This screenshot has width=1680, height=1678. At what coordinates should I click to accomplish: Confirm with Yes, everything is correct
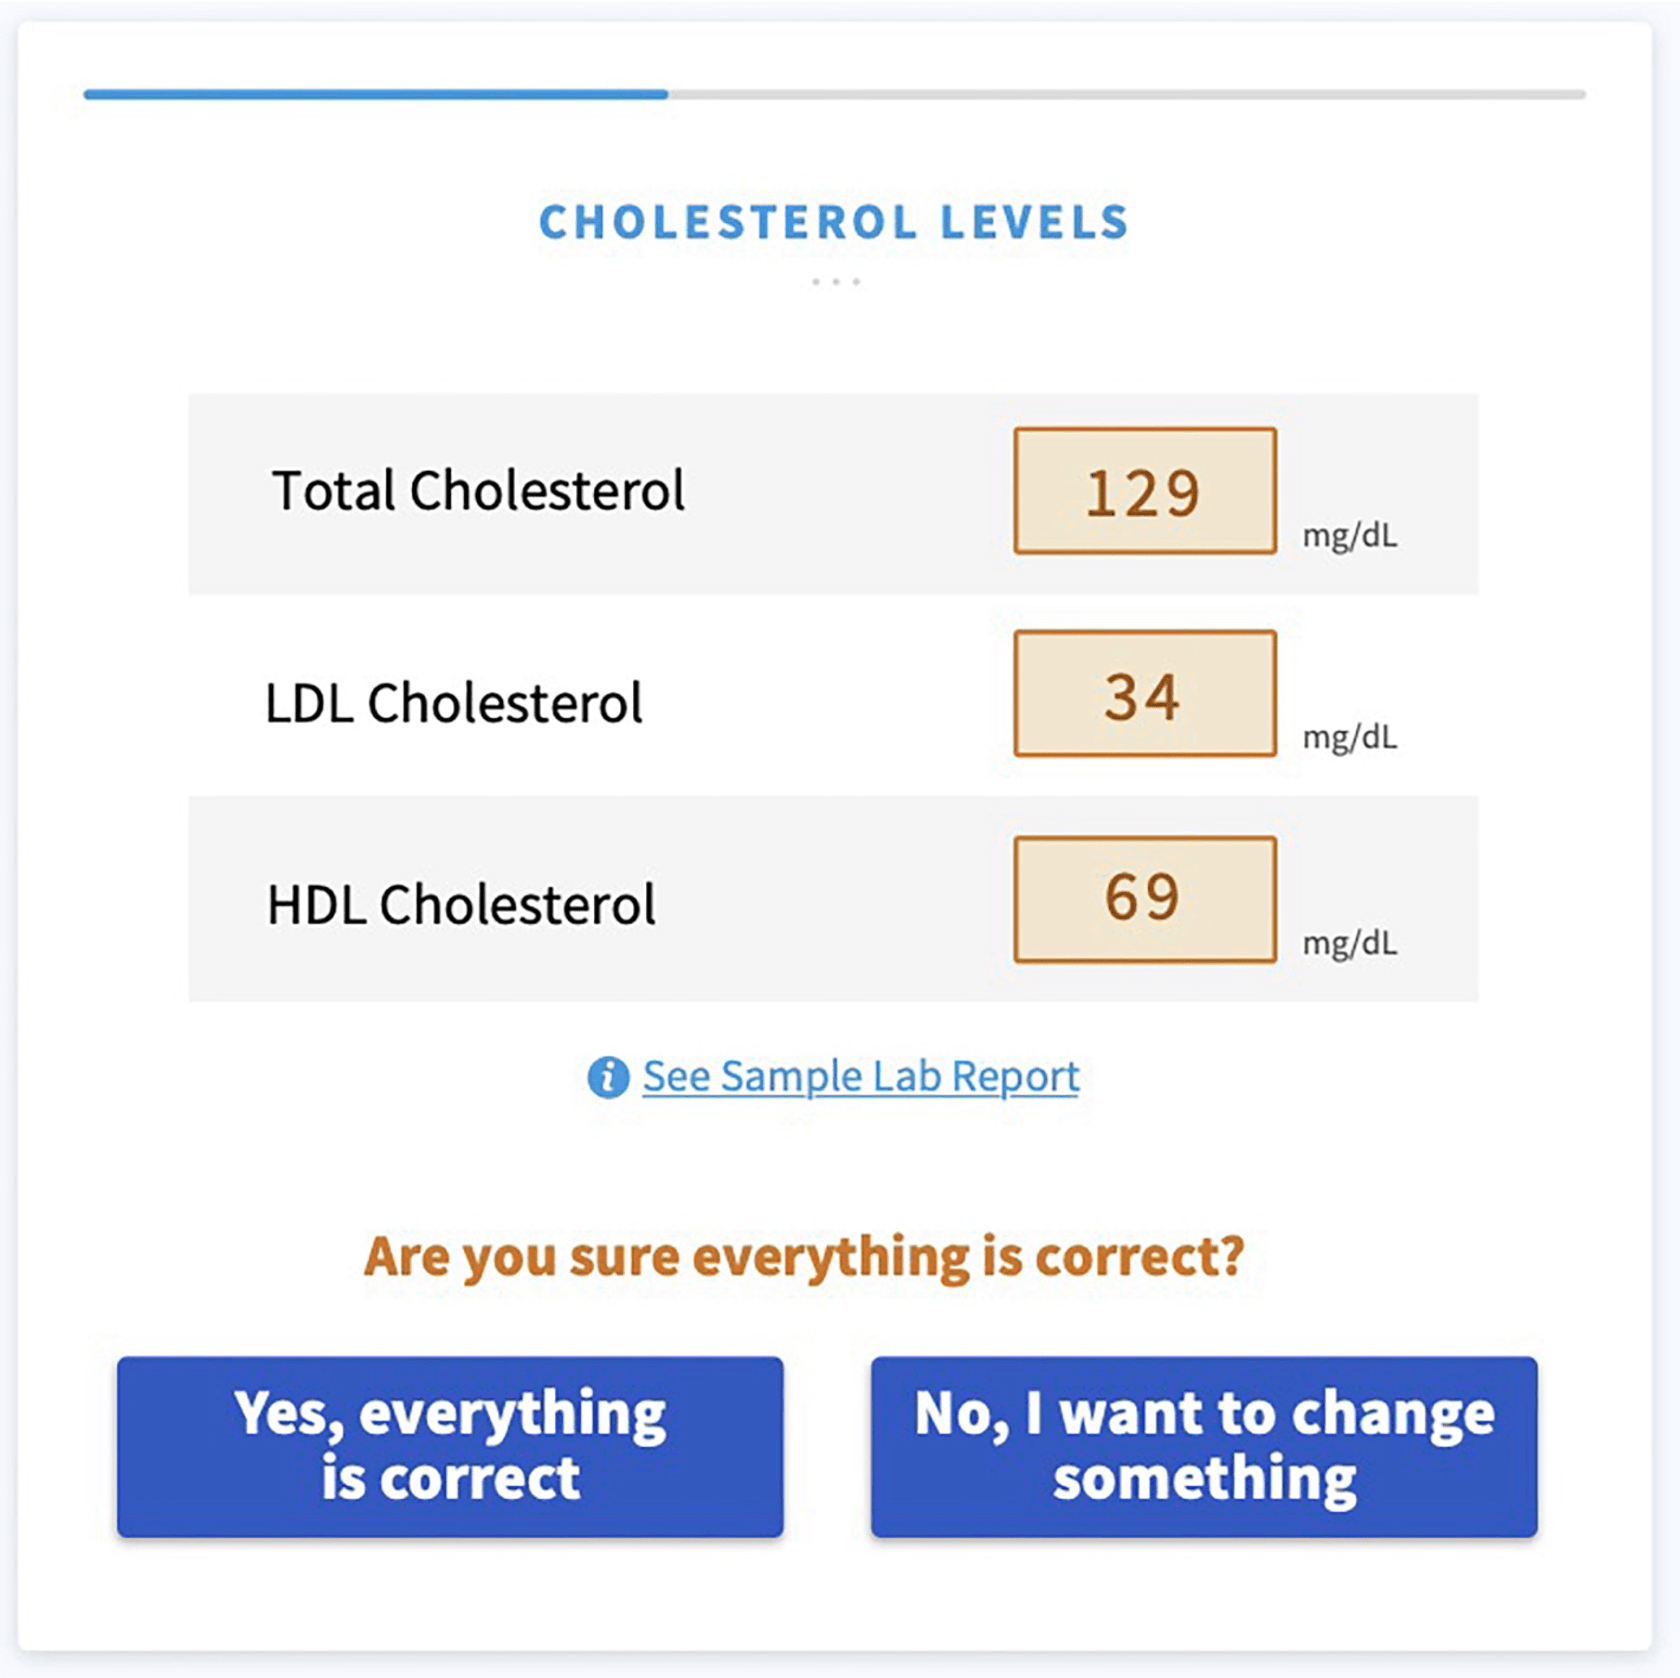450,1446
